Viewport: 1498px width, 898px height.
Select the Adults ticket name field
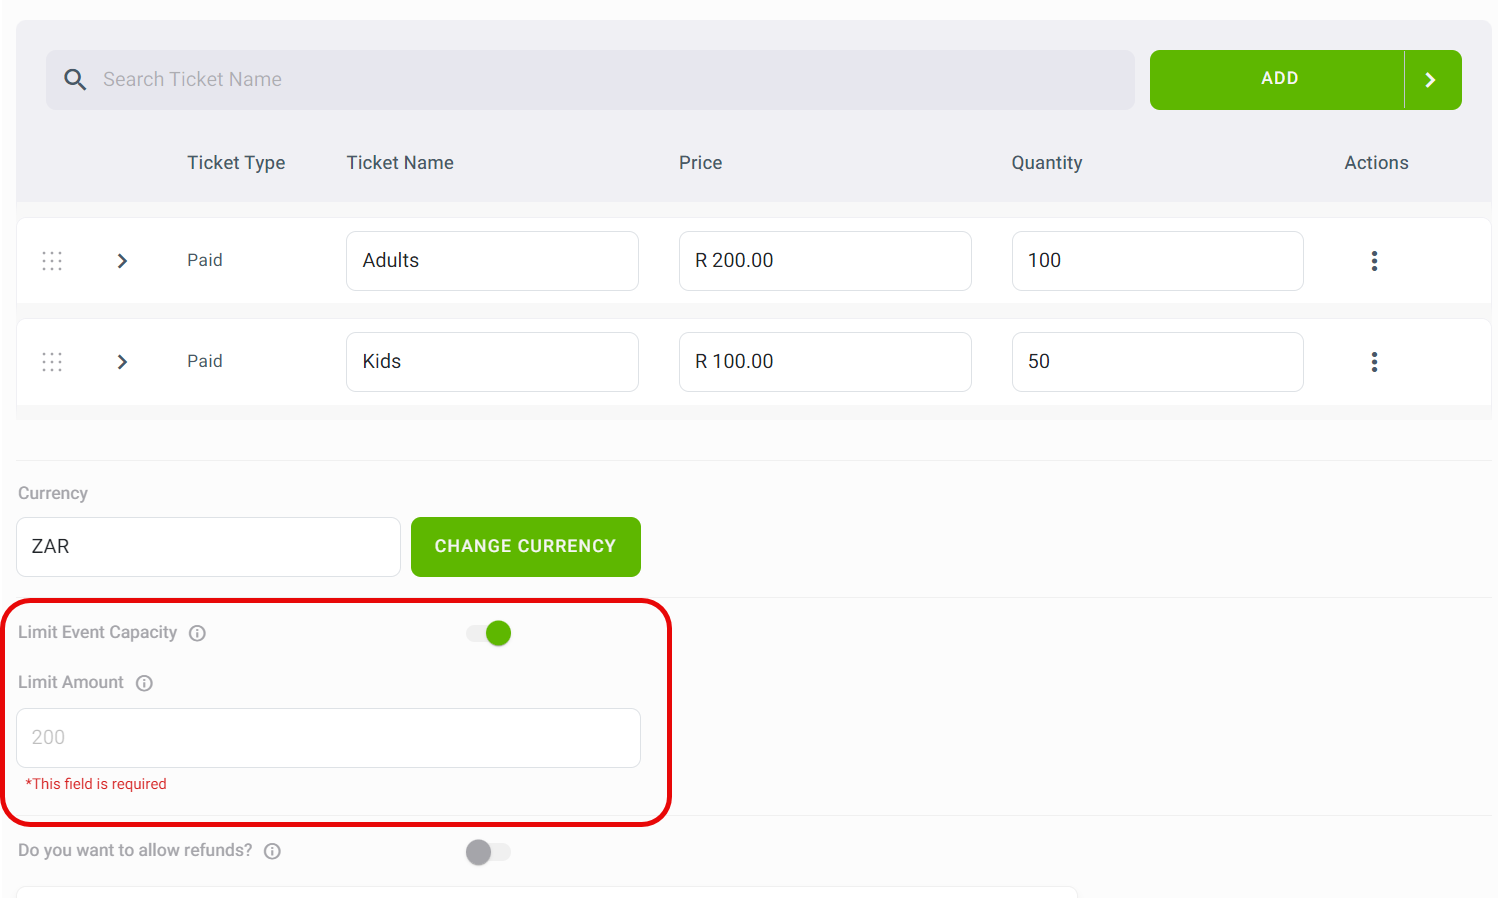pos(492,261)
